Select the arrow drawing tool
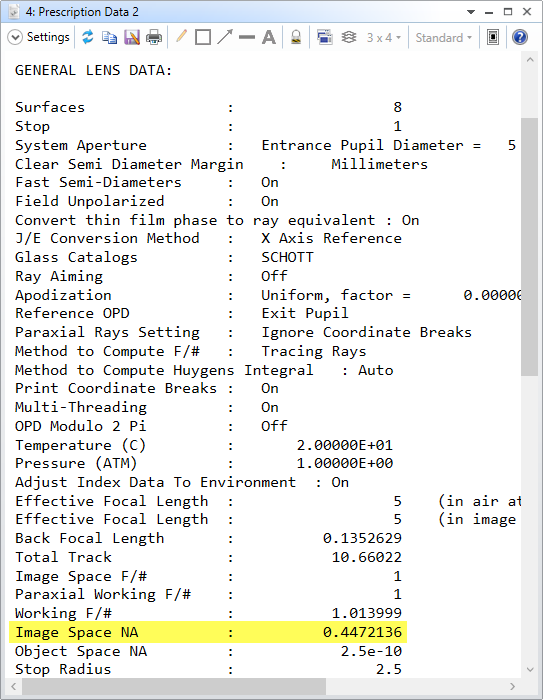Image resolution: width=543 pixels, height=700 pixels. 225,37
